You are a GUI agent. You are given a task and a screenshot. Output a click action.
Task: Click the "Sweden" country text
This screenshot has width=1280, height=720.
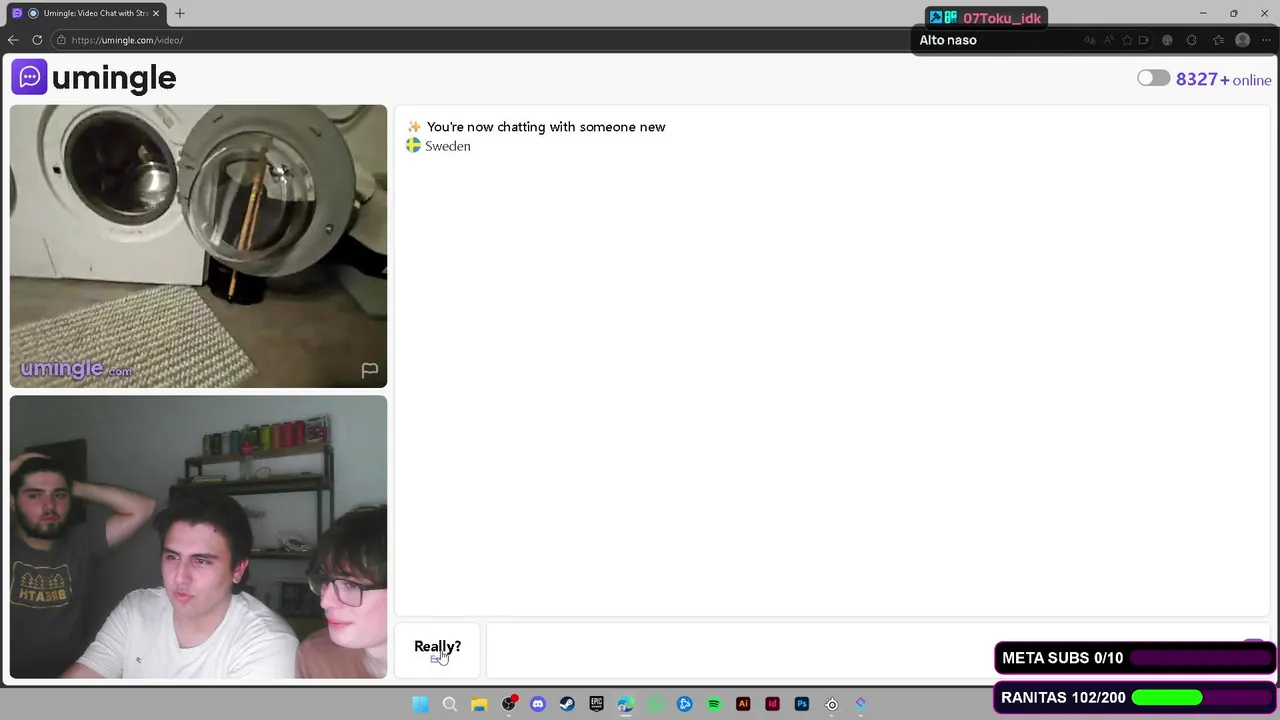(447, 146)
